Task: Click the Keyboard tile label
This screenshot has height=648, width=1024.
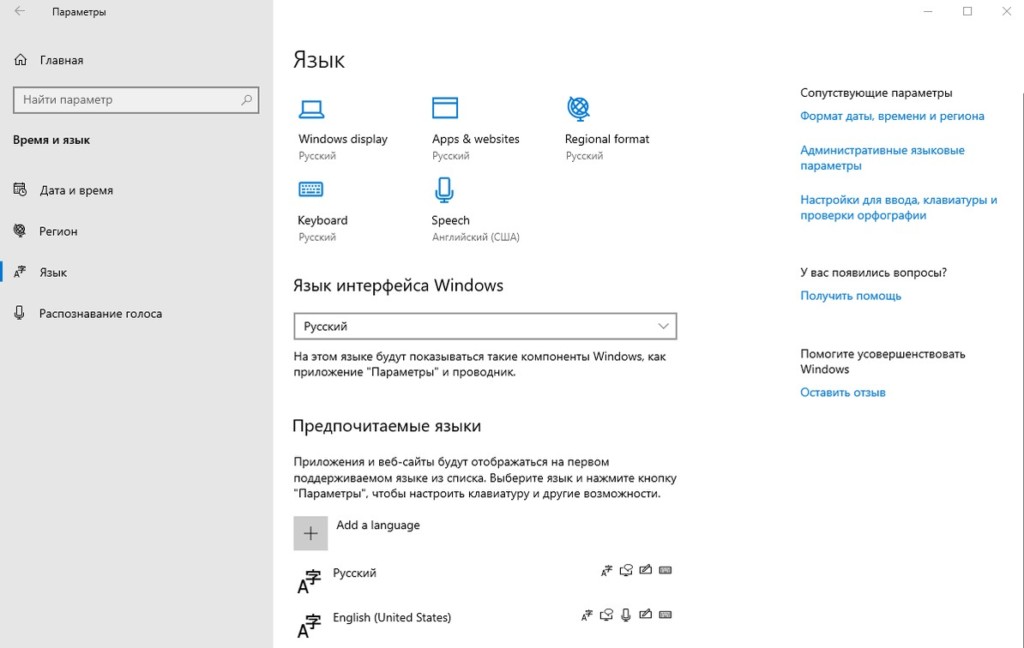Action: click(x=323, y=220)
